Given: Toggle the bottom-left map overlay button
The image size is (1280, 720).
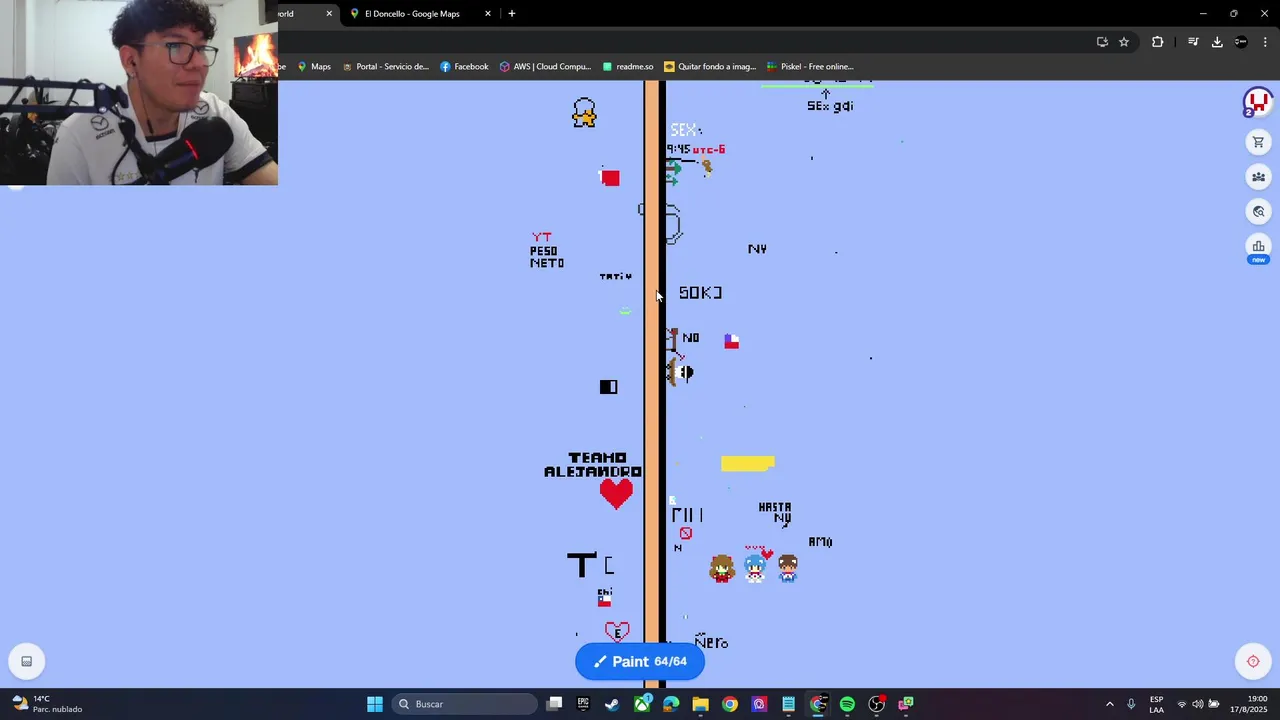Looking at the screenshot, I should [x=27, y=661].
